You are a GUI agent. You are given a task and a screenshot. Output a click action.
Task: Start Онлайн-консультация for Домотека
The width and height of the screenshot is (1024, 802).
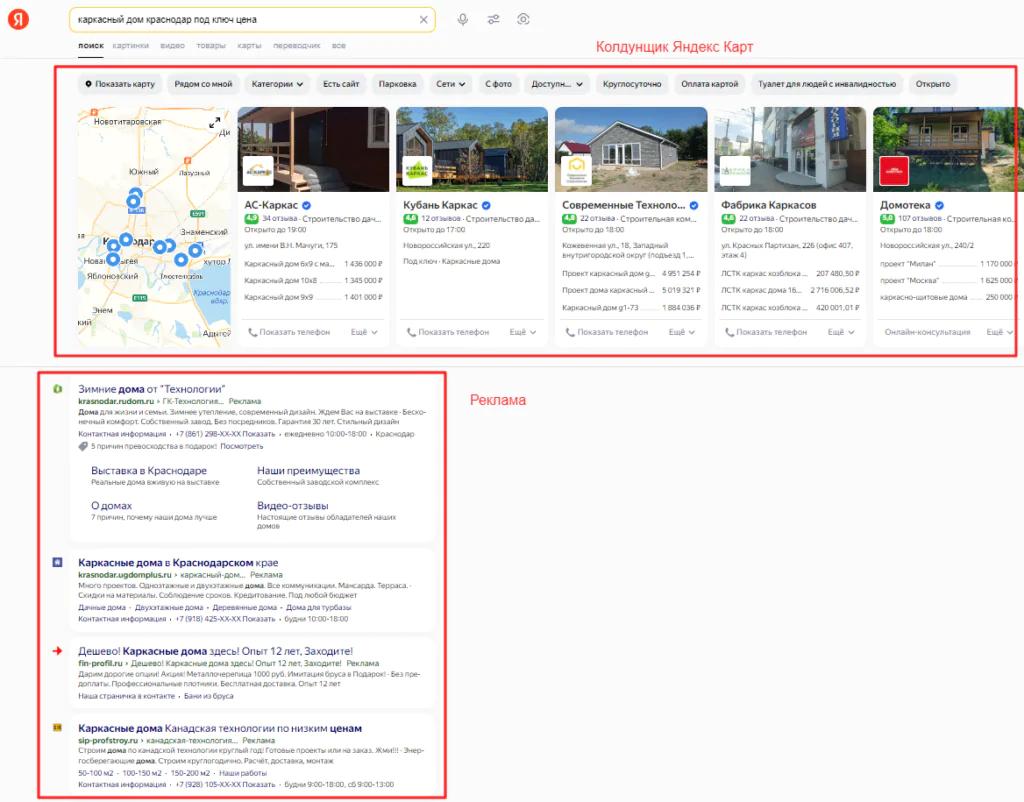click(927, 332)
